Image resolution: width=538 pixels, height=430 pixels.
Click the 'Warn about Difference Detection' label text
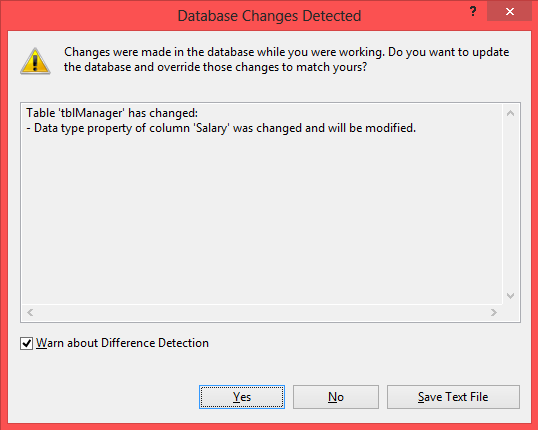(x=122, y=343)
